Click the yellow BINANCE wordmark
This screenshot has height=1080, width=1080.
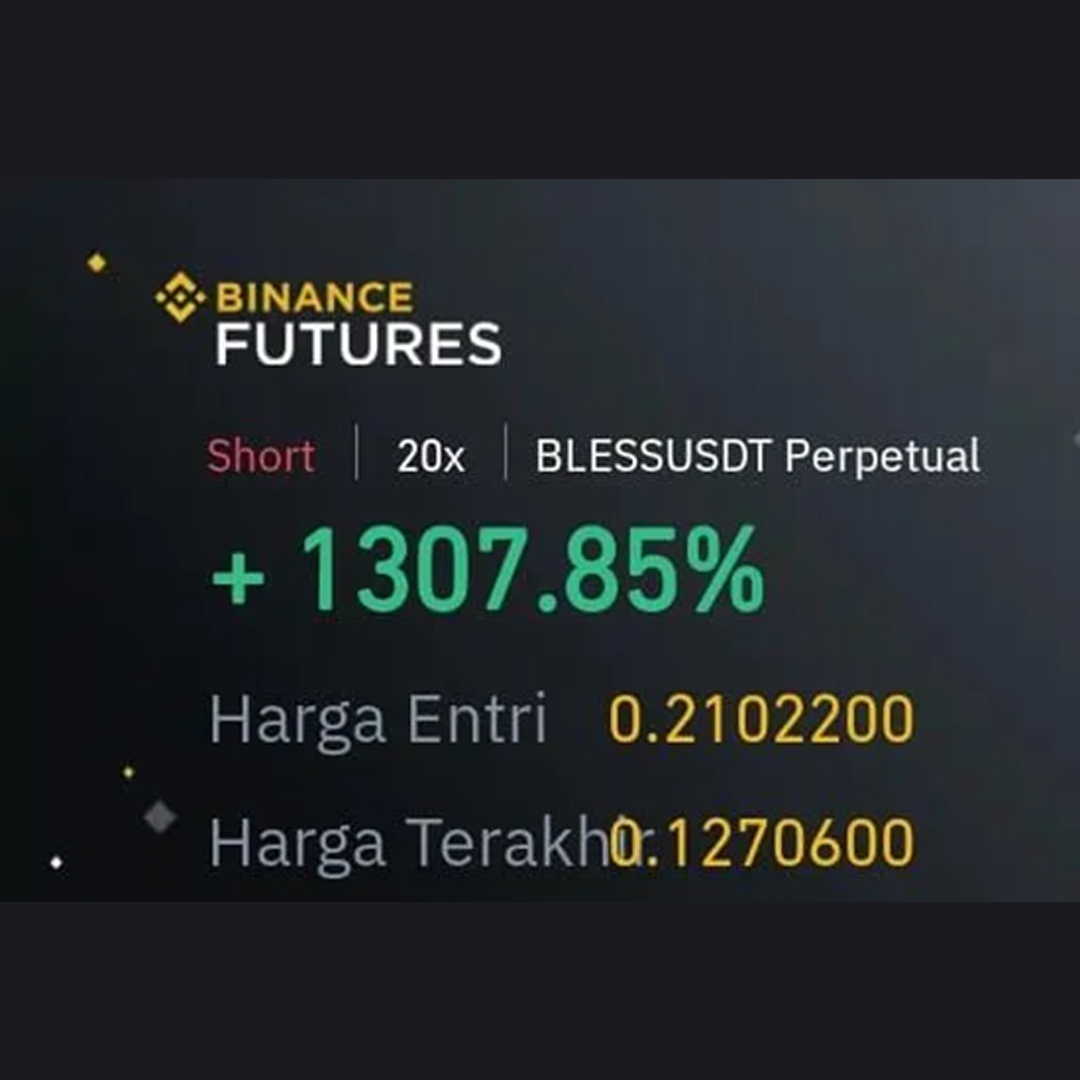(314, 297)
